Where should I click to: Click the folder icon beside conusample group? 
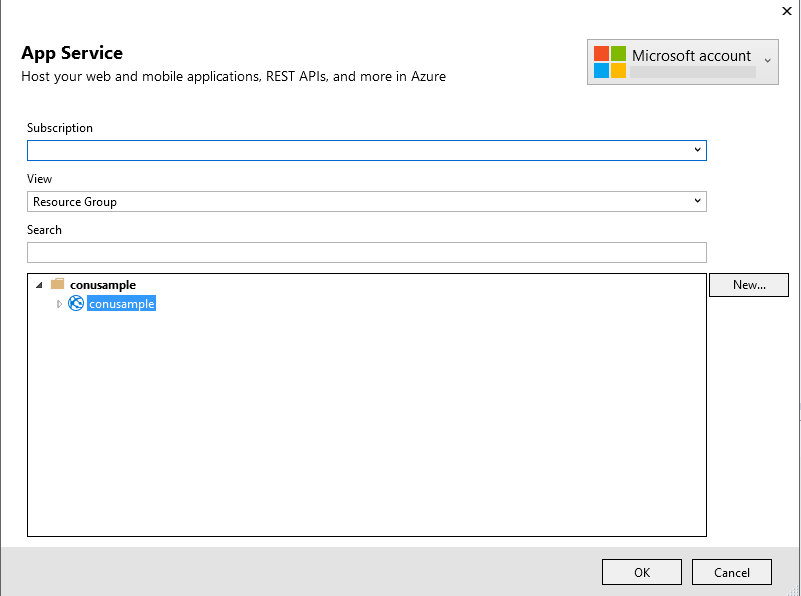(x=57, y=284)
